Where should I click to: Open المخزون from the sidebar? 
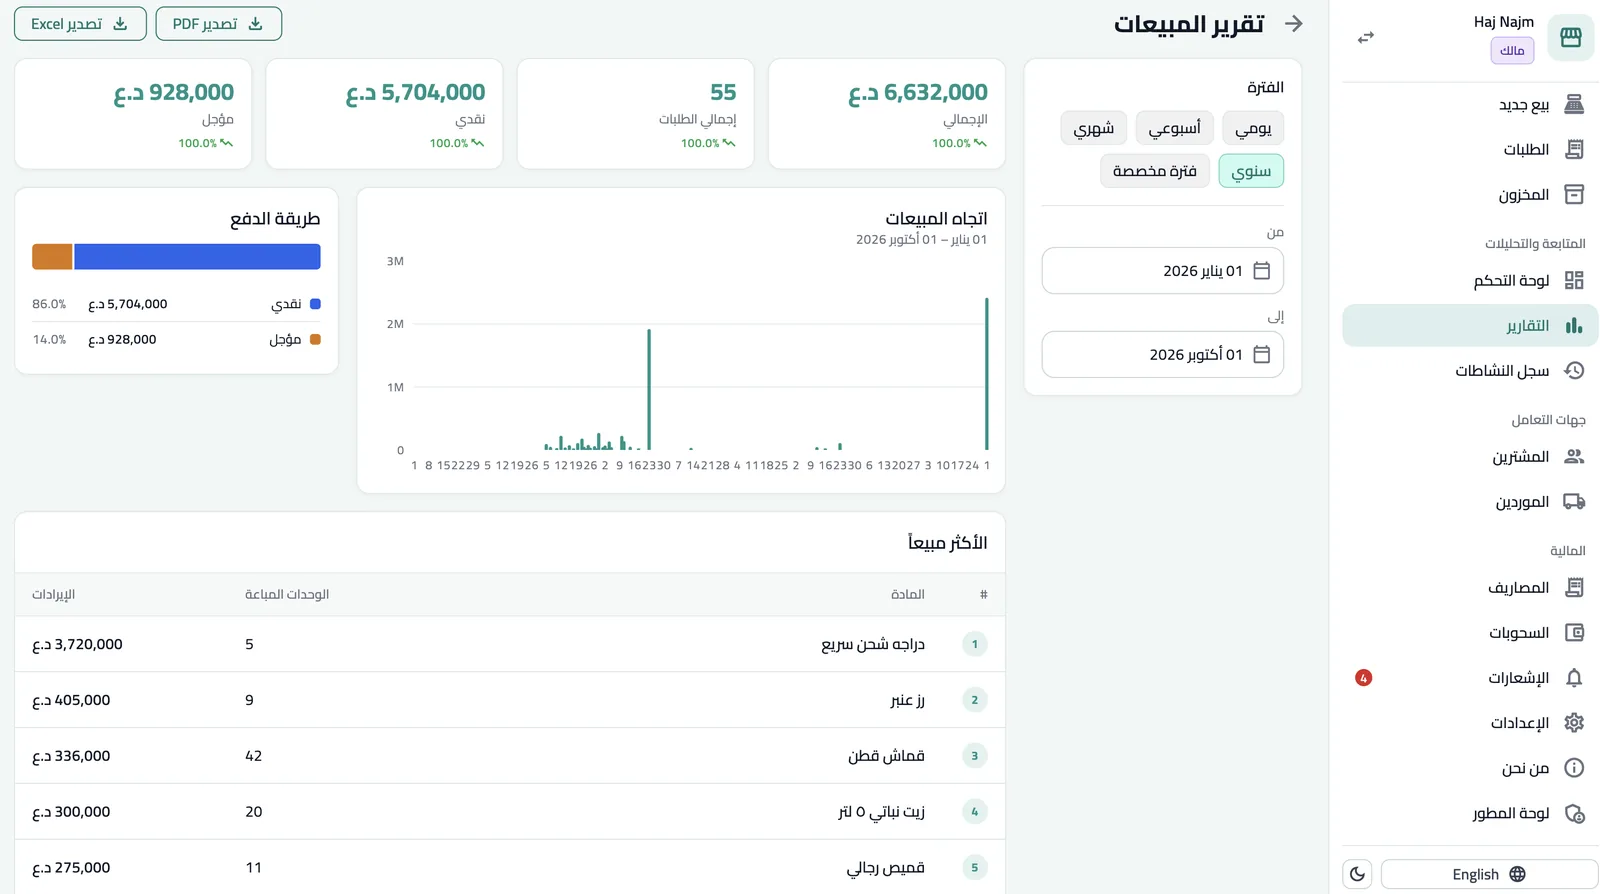click(x=1470, y=194)
